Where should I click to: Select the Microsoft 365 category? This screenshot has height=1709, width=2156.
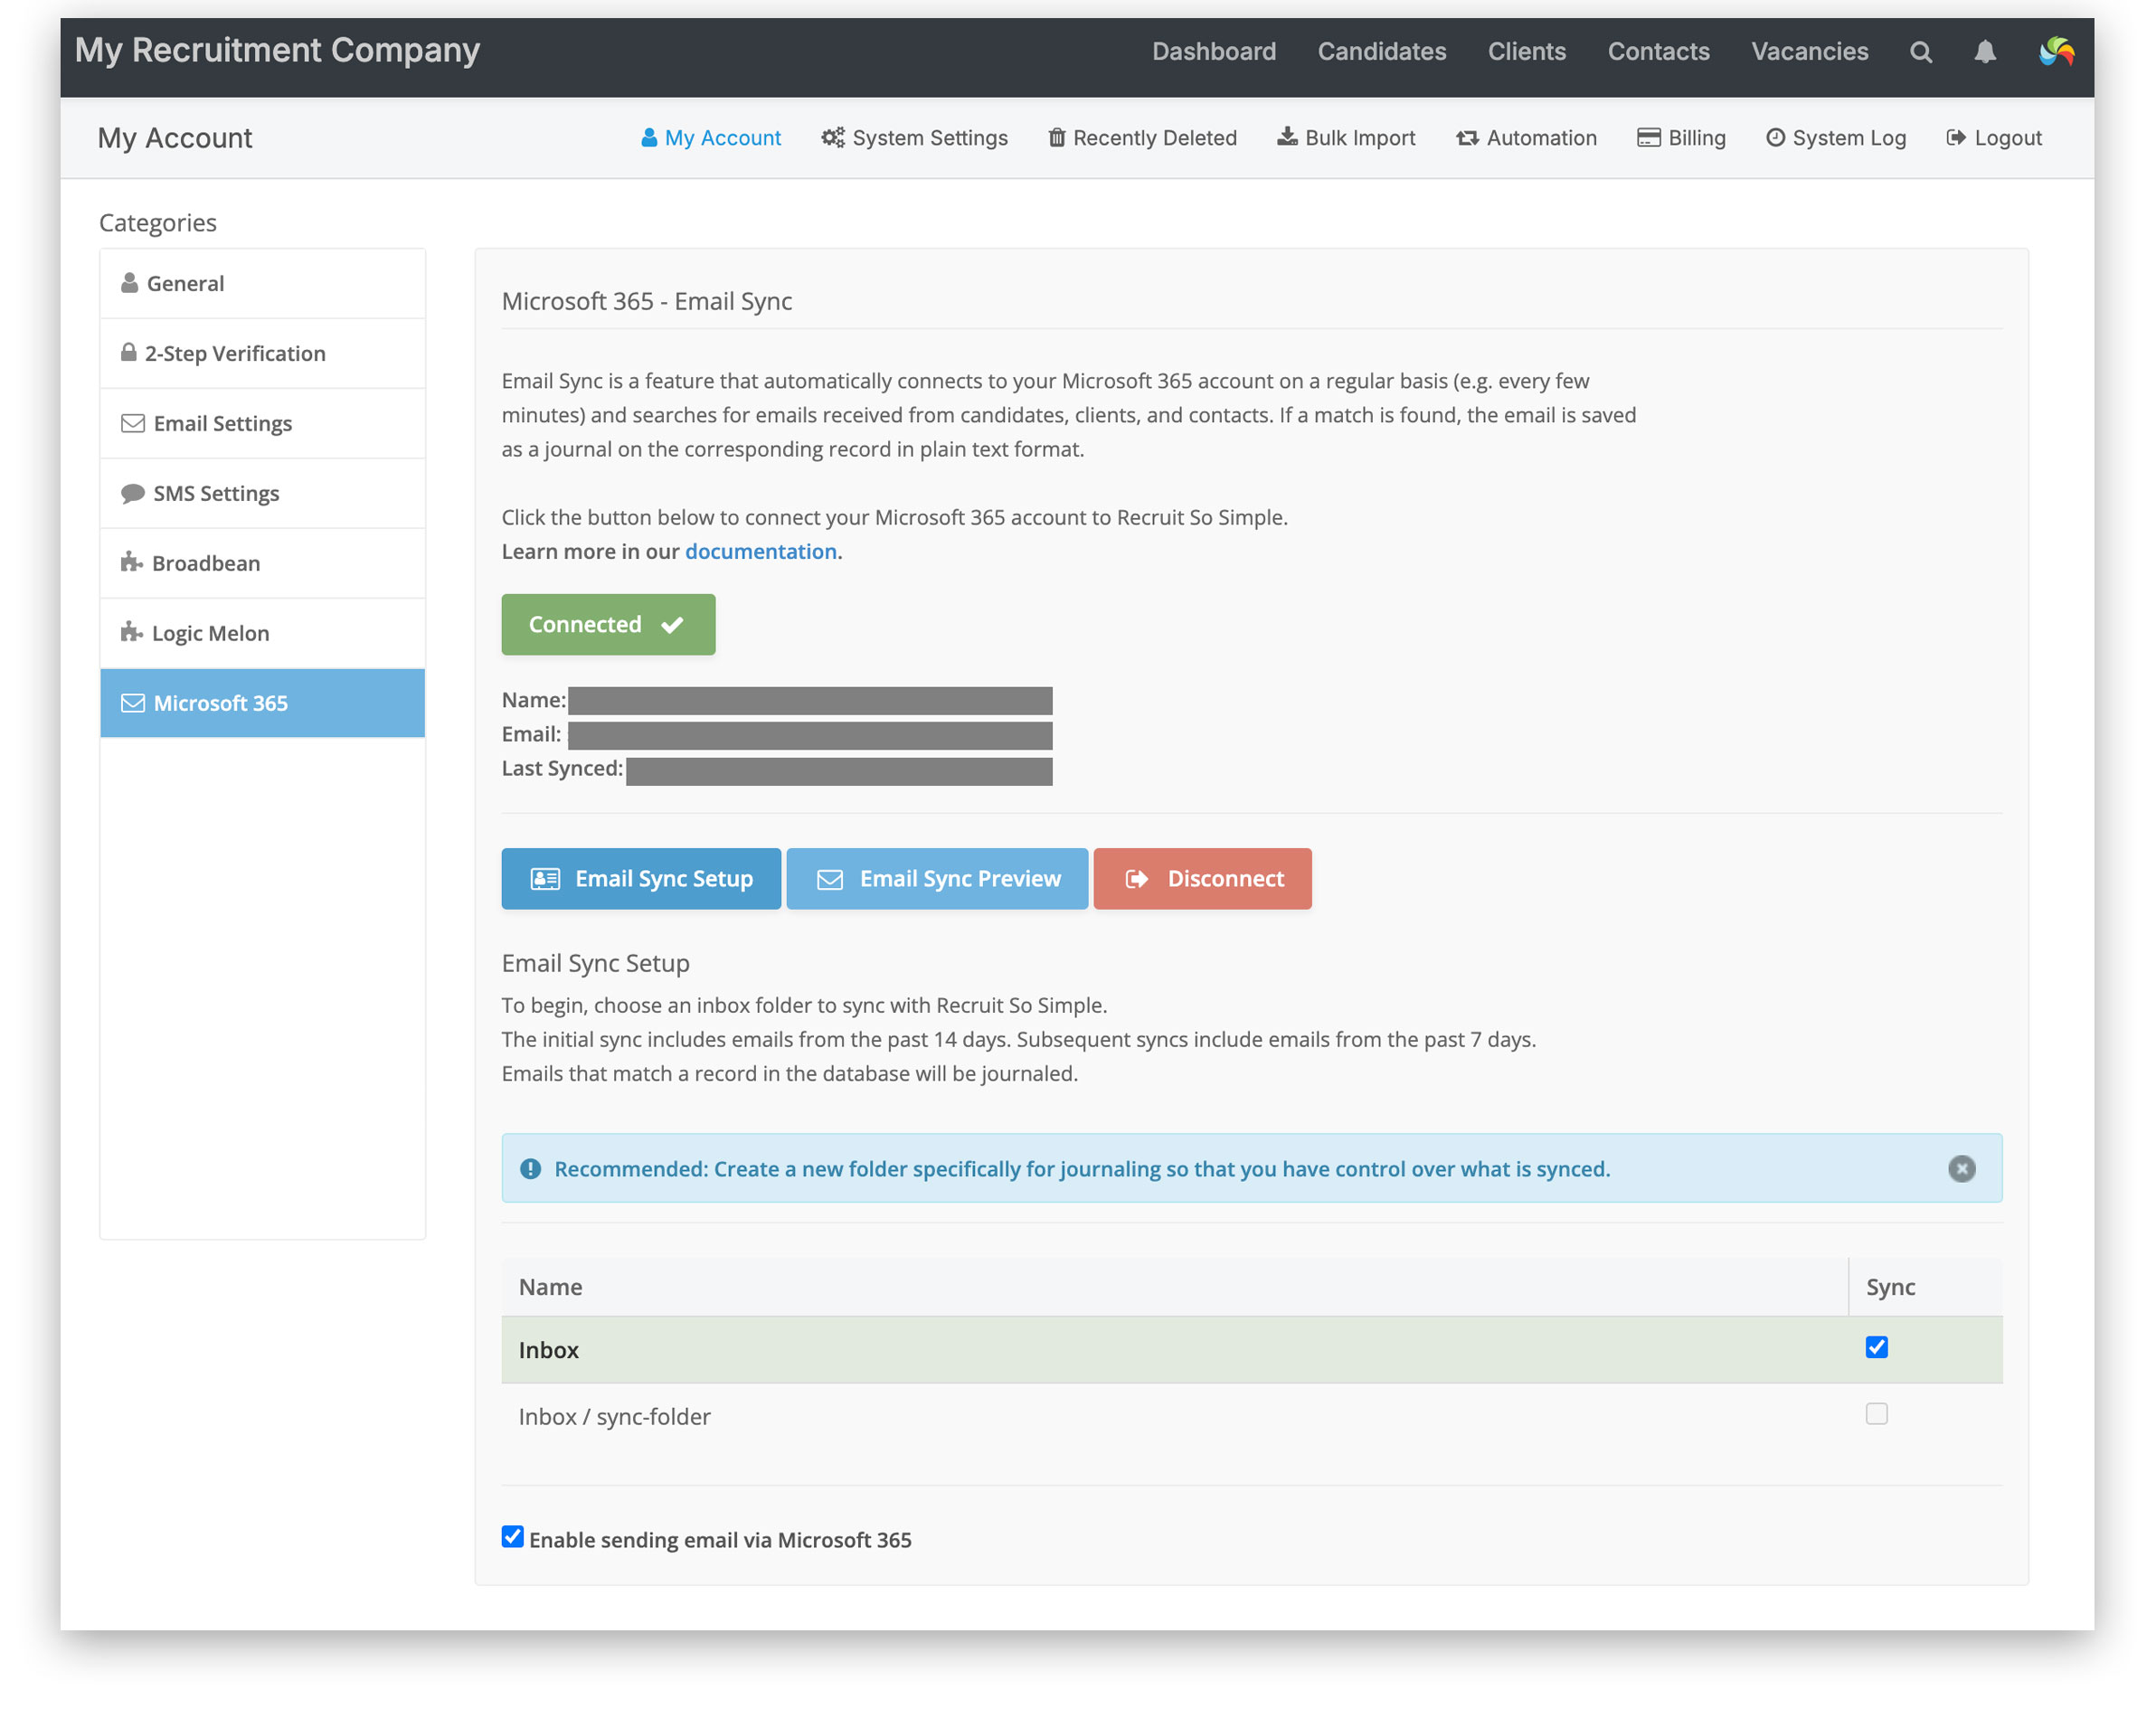coord(262,703)
